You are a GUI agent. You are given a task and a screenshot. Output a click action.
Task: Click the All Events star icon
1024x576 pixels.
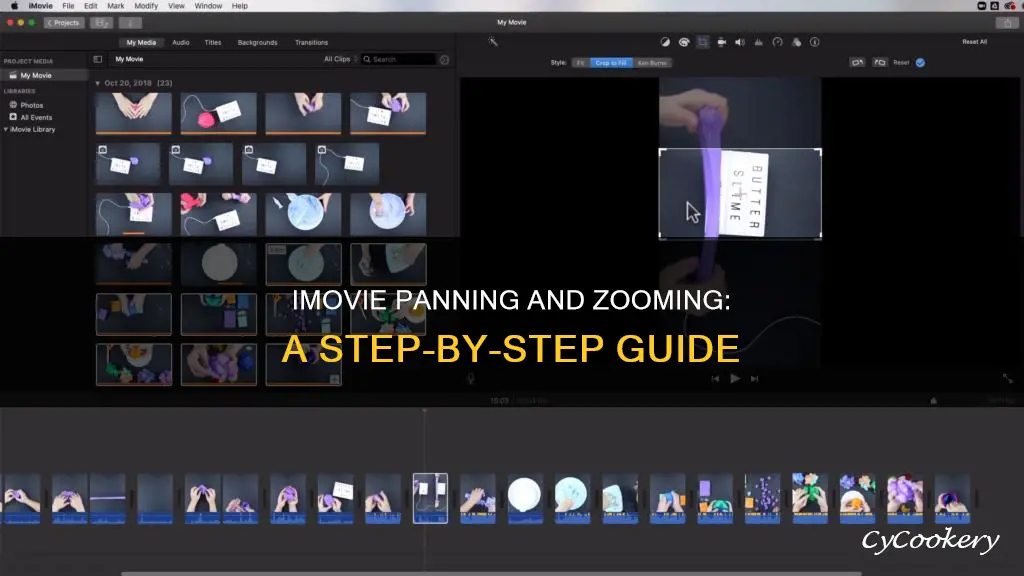click(13, 117)
